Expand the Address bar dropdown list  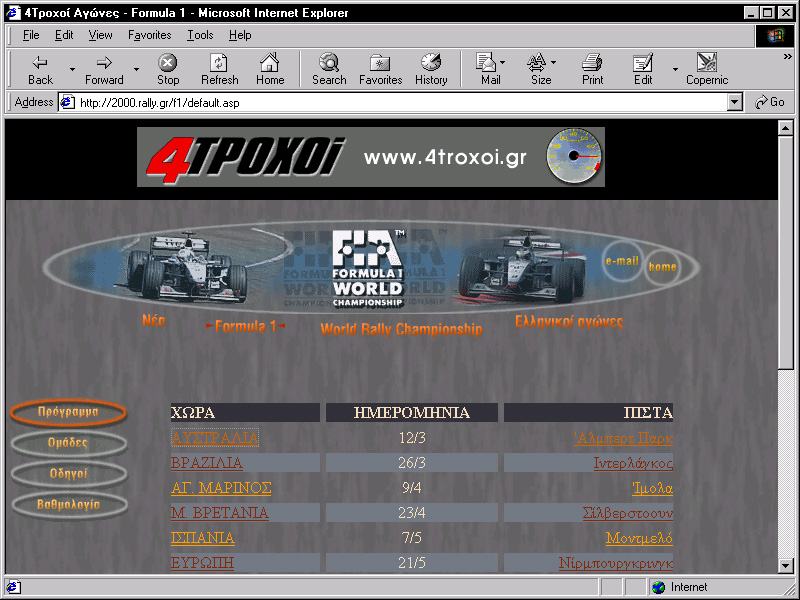pos(734,103)
